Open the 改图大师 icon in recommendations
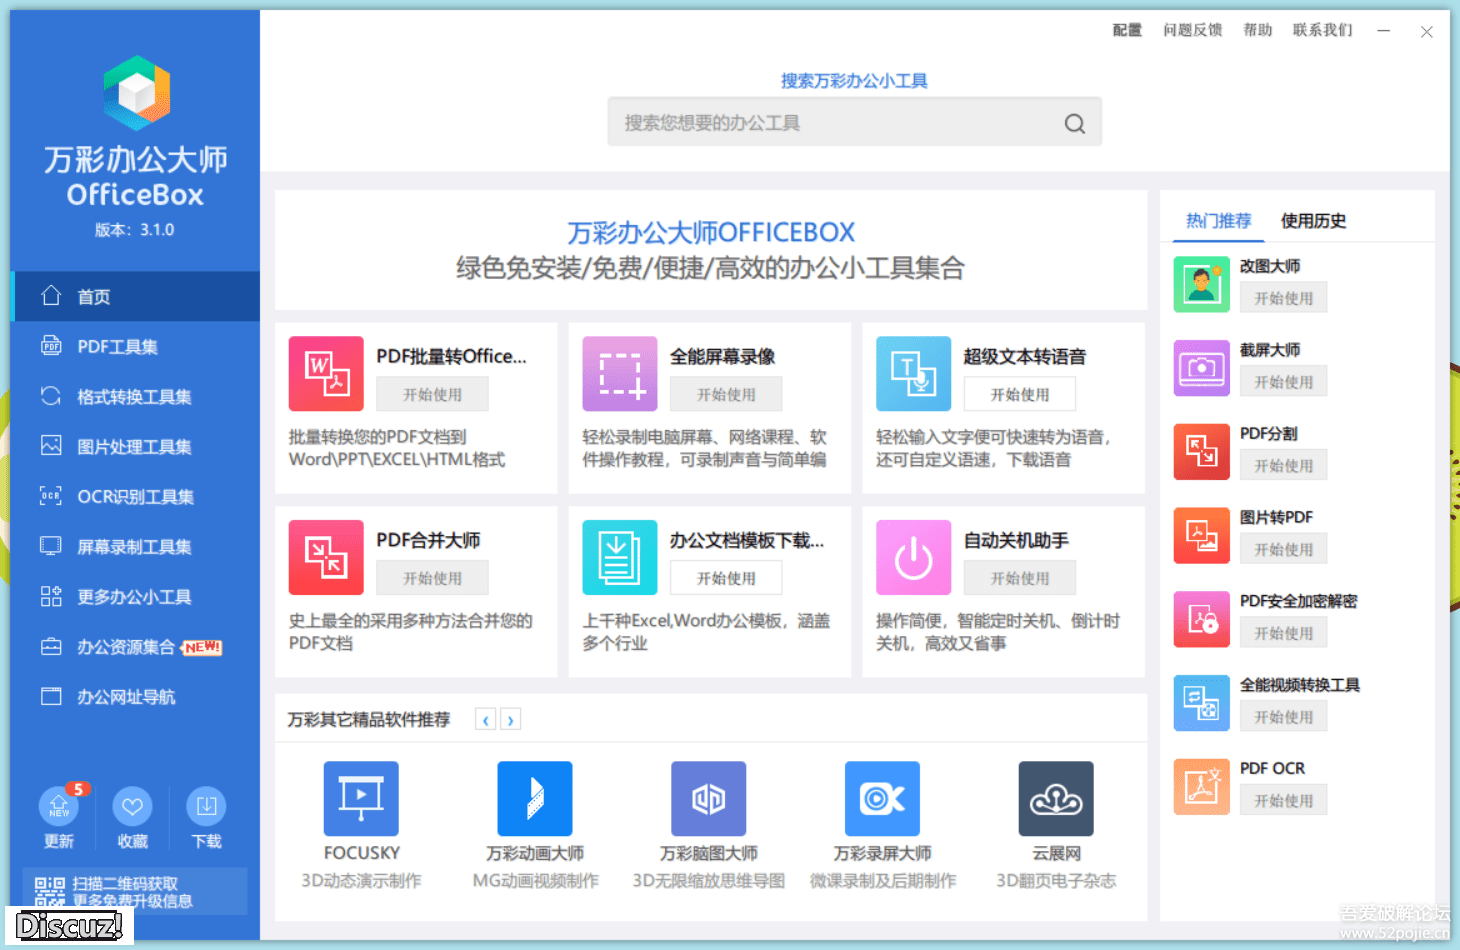Image resolution: width=1460 pixels, height=950 pixels. (x=1202, y=285)
